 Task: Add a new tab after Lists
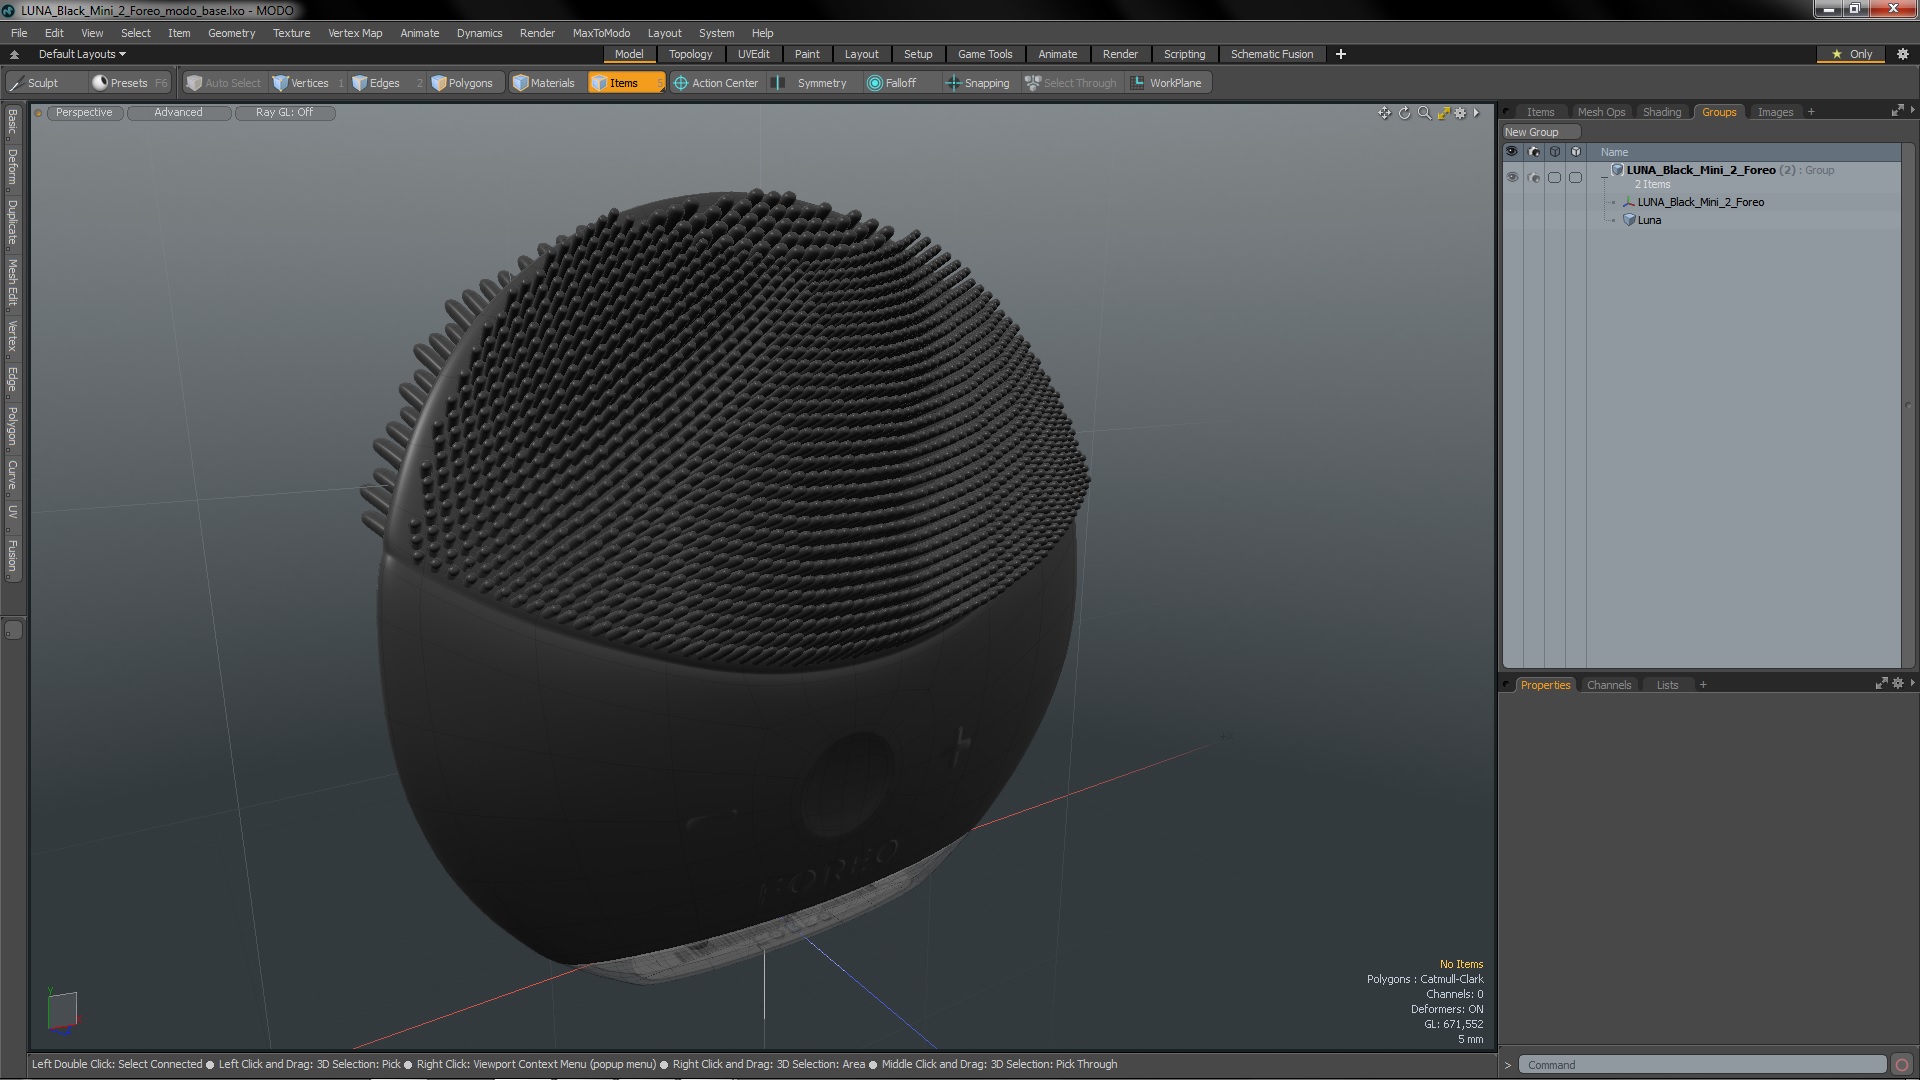tap(1703, 685)
